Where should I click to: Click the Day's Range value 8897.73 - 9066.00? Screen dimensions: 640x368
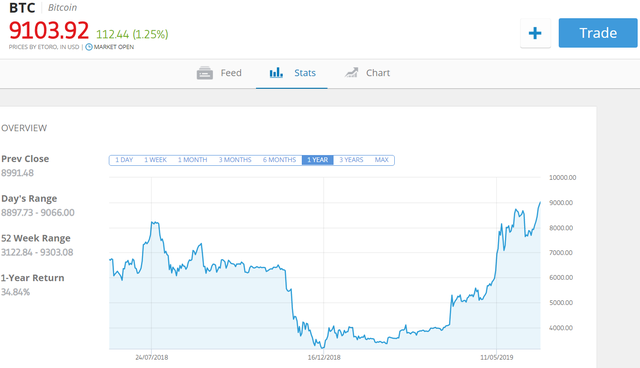[x=38, y=213]
